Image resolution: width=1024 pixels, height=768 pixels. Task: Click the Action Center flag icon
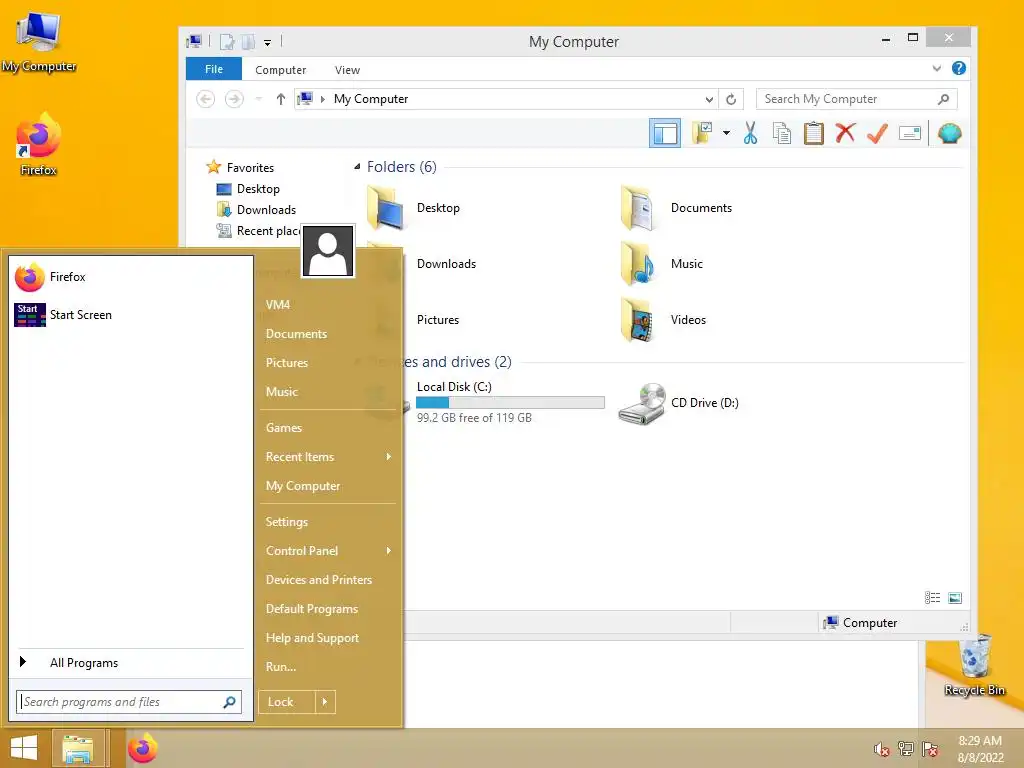930,749
